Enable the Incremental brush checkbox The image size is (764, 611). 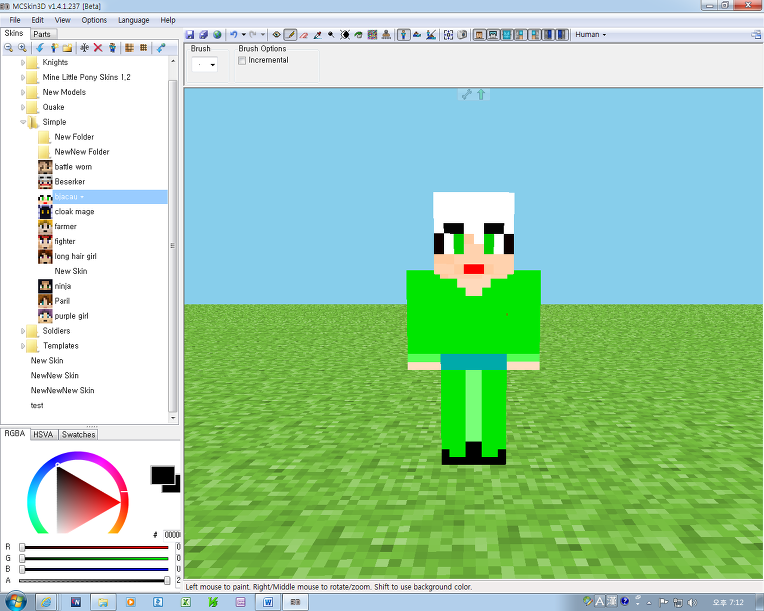pos(242,60)
